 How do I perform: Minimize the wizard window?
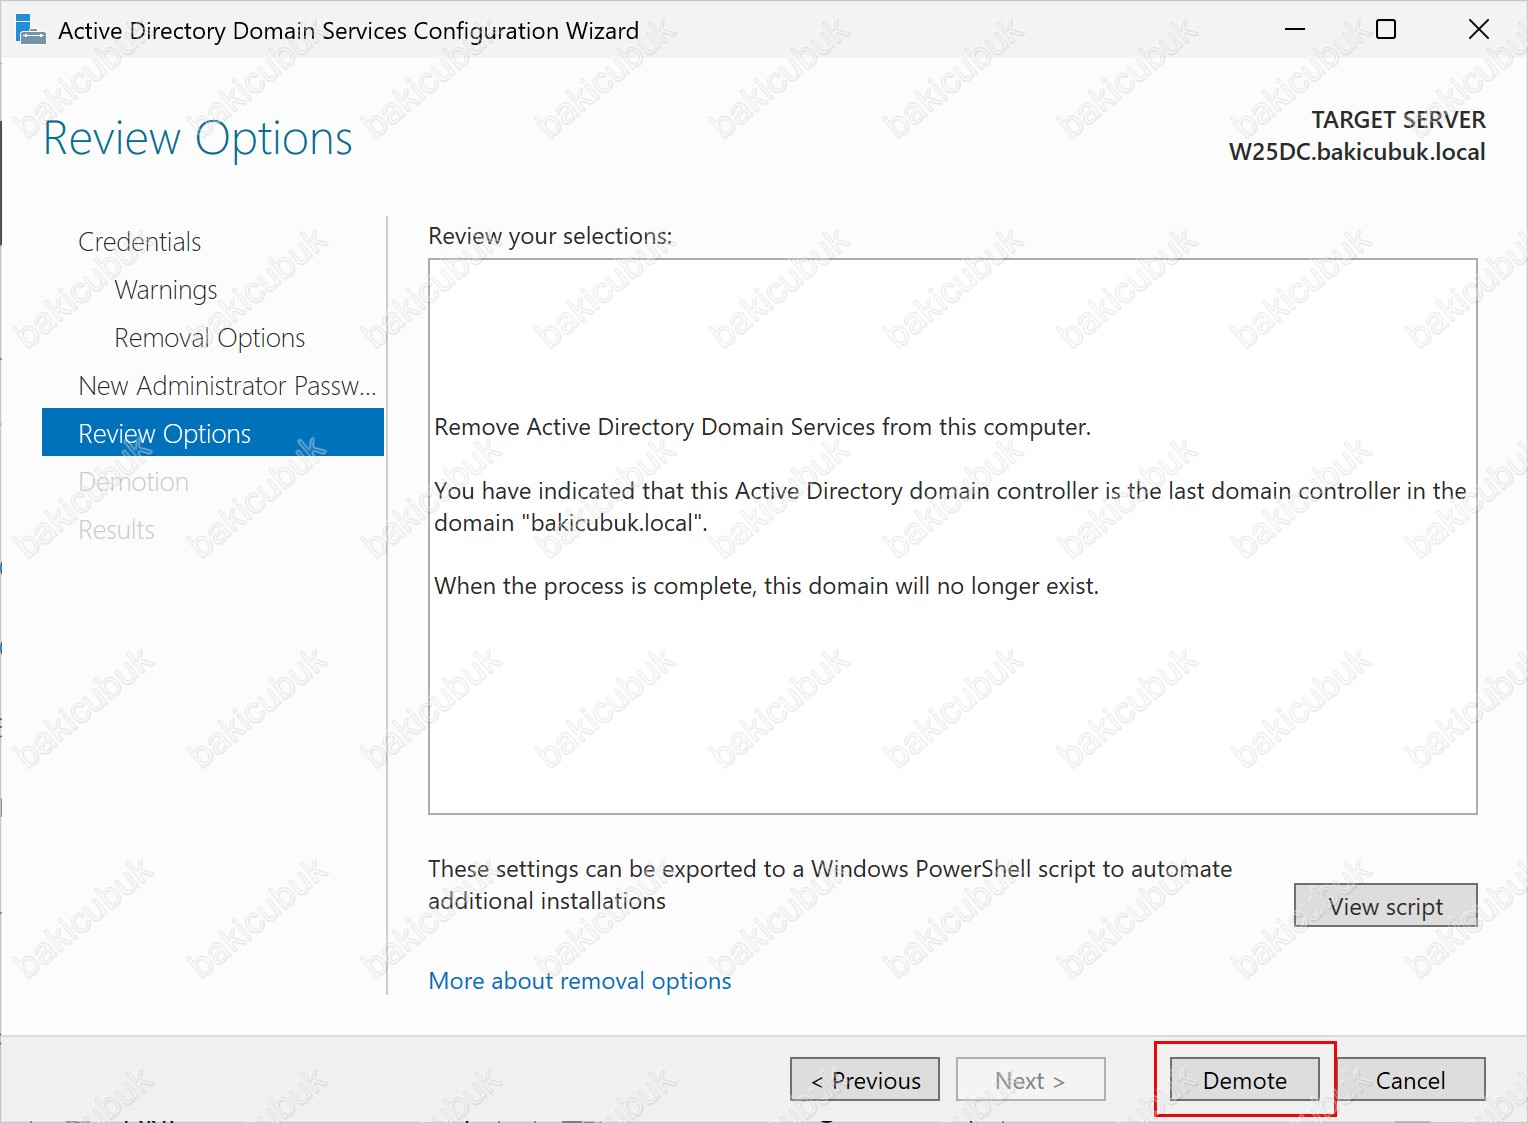1295,30
